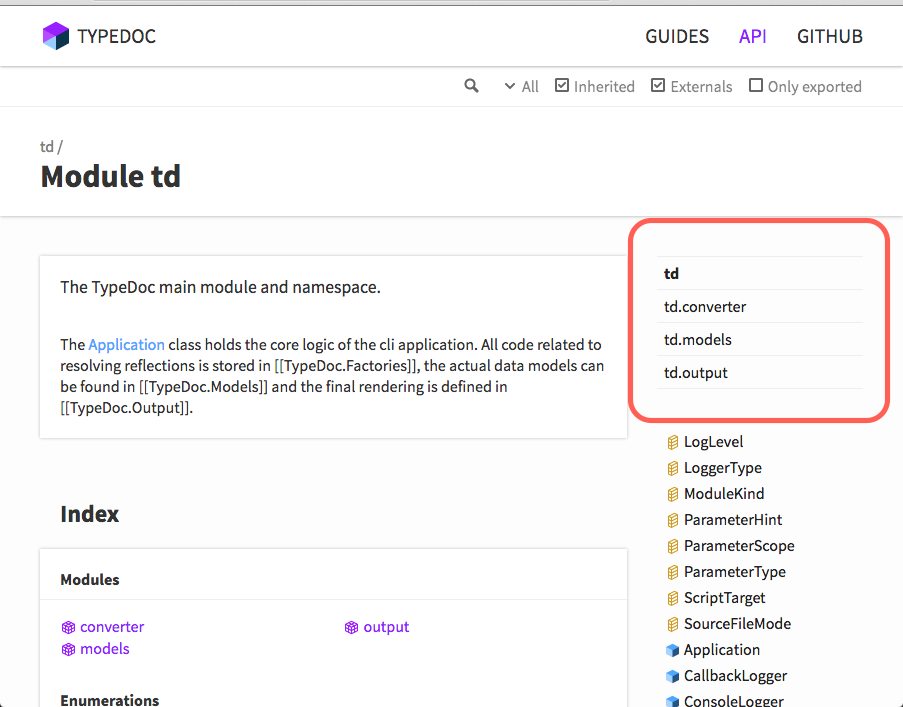
Task: Enable the Only exported checkbox
Action: tap(756, 85)
